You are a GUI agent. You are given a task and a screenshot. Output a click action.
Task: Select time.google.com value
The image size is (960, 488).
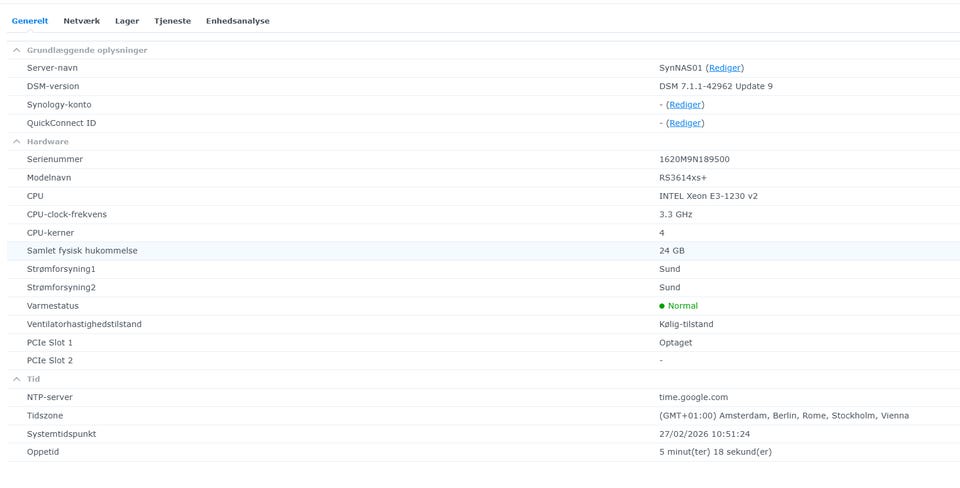click(x=694, y=397)
